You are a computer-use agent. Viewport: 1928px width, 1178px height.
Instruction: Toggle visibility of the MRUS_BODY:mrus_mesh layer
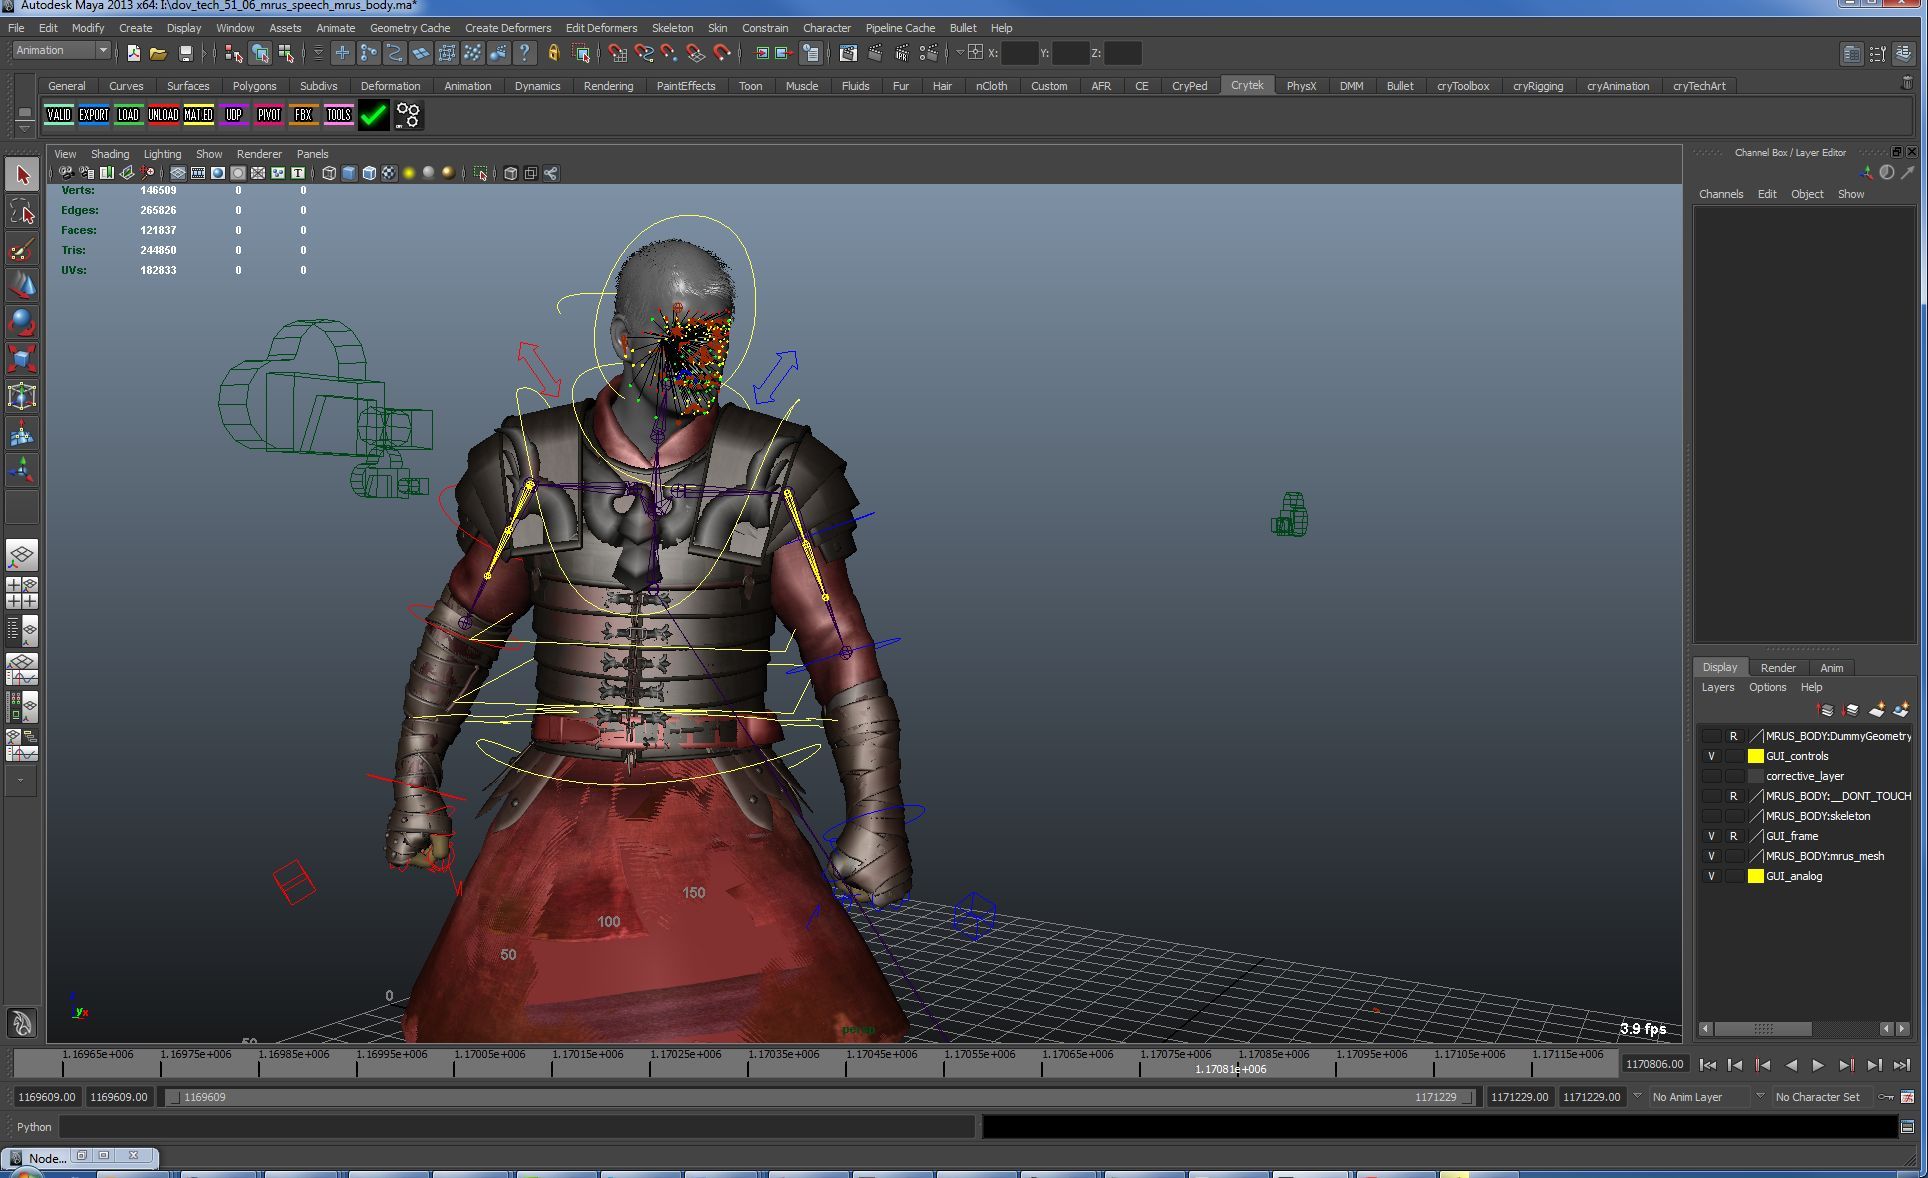coord(1711,856)
